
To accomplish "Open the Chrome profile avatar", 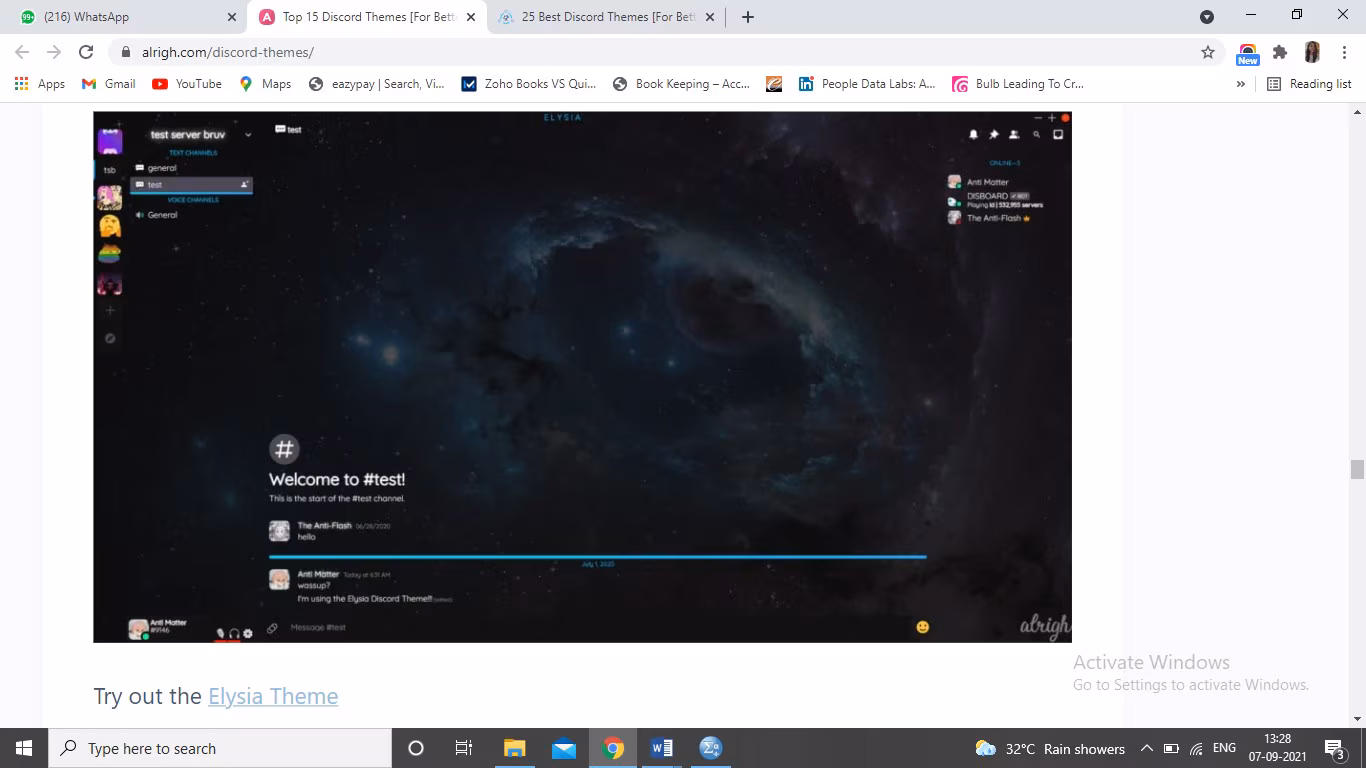I will tap(1312, 52).
